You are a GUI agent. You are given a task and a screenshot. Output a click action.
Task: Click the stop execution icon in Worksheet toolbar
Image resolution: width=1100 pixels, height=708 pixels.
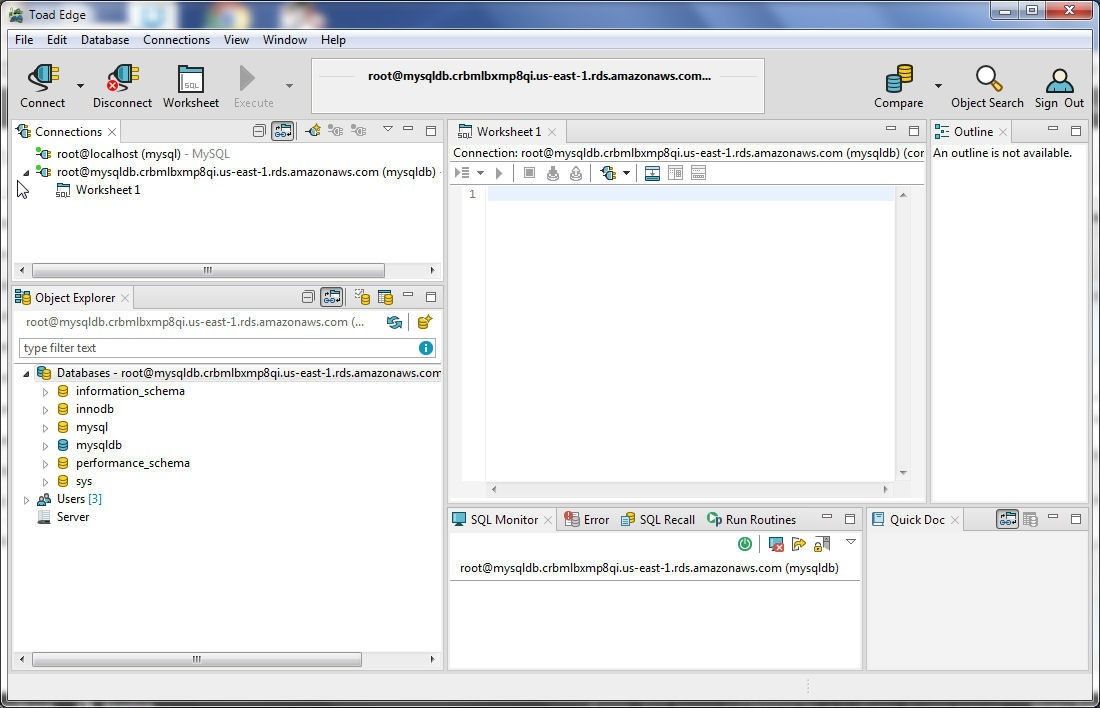pyautogui.click(x=530, y=173)
